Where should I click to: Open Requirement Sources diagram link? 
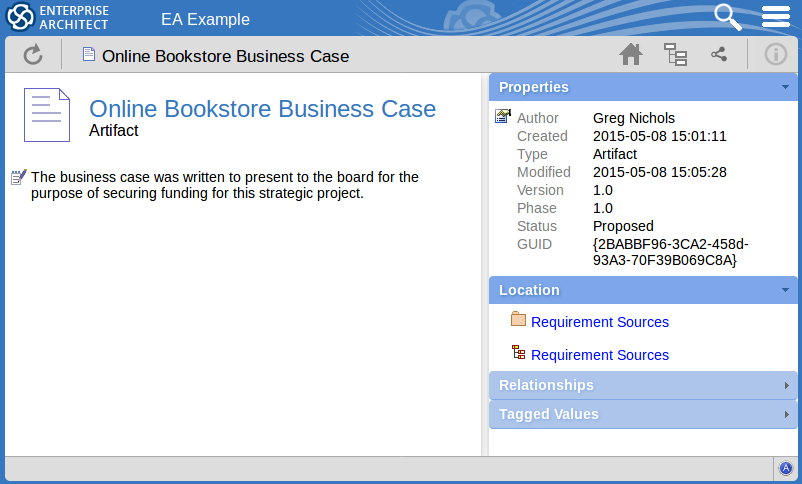click(x=599, y=355)
